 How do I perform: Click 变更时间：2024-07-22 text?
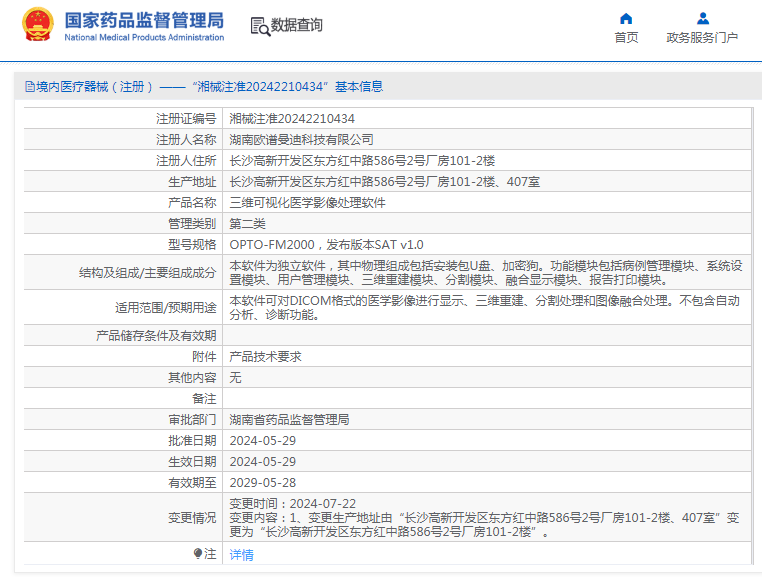click(293, 504)
